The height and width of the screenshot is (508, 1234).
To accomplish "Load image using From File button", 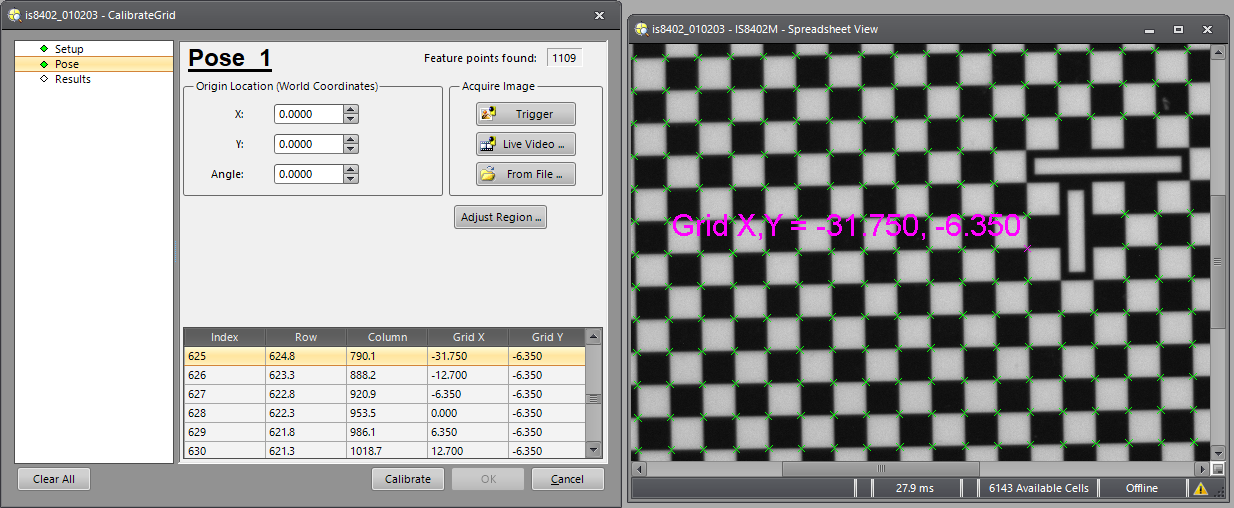I will [x=526, y=174].
